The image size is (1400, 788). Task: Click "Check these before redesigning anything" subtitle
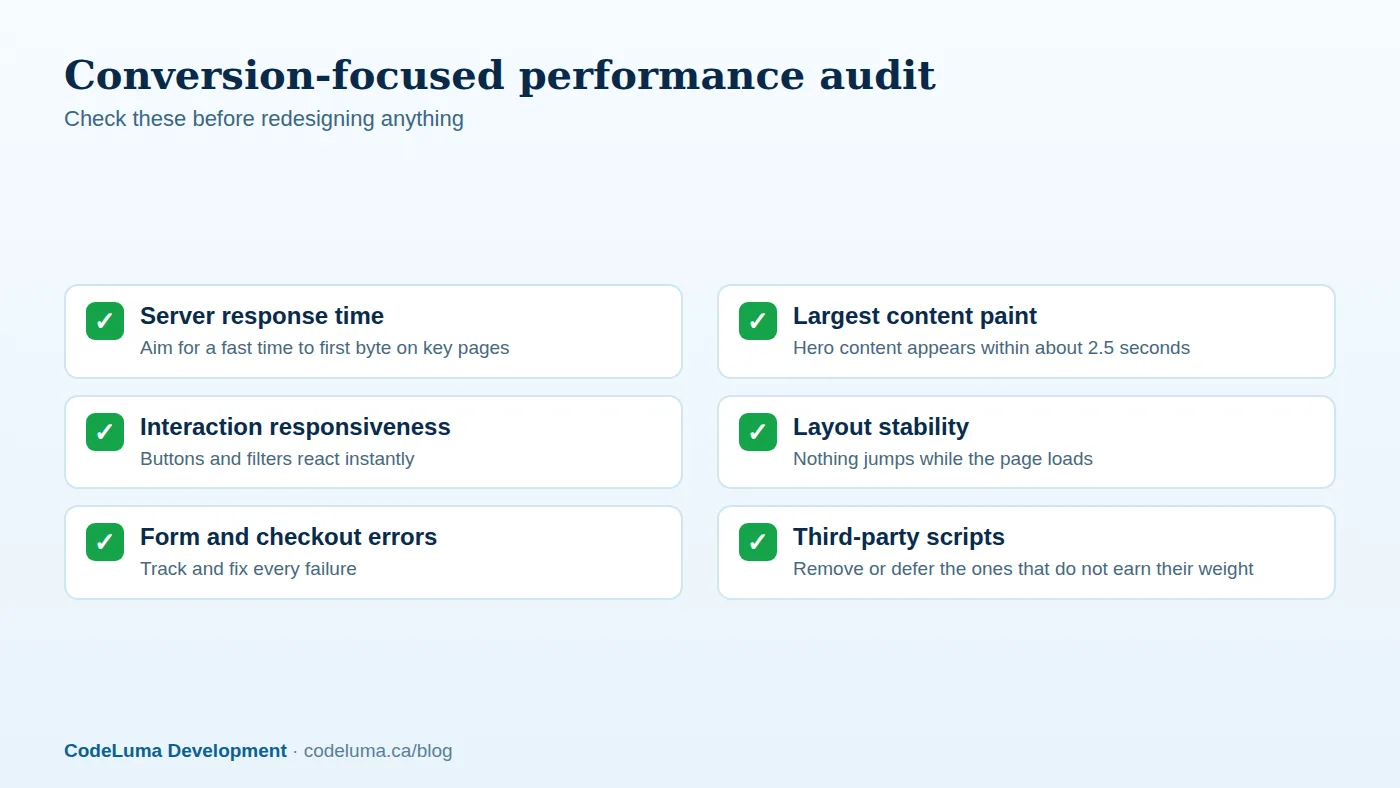click(264, 119)
